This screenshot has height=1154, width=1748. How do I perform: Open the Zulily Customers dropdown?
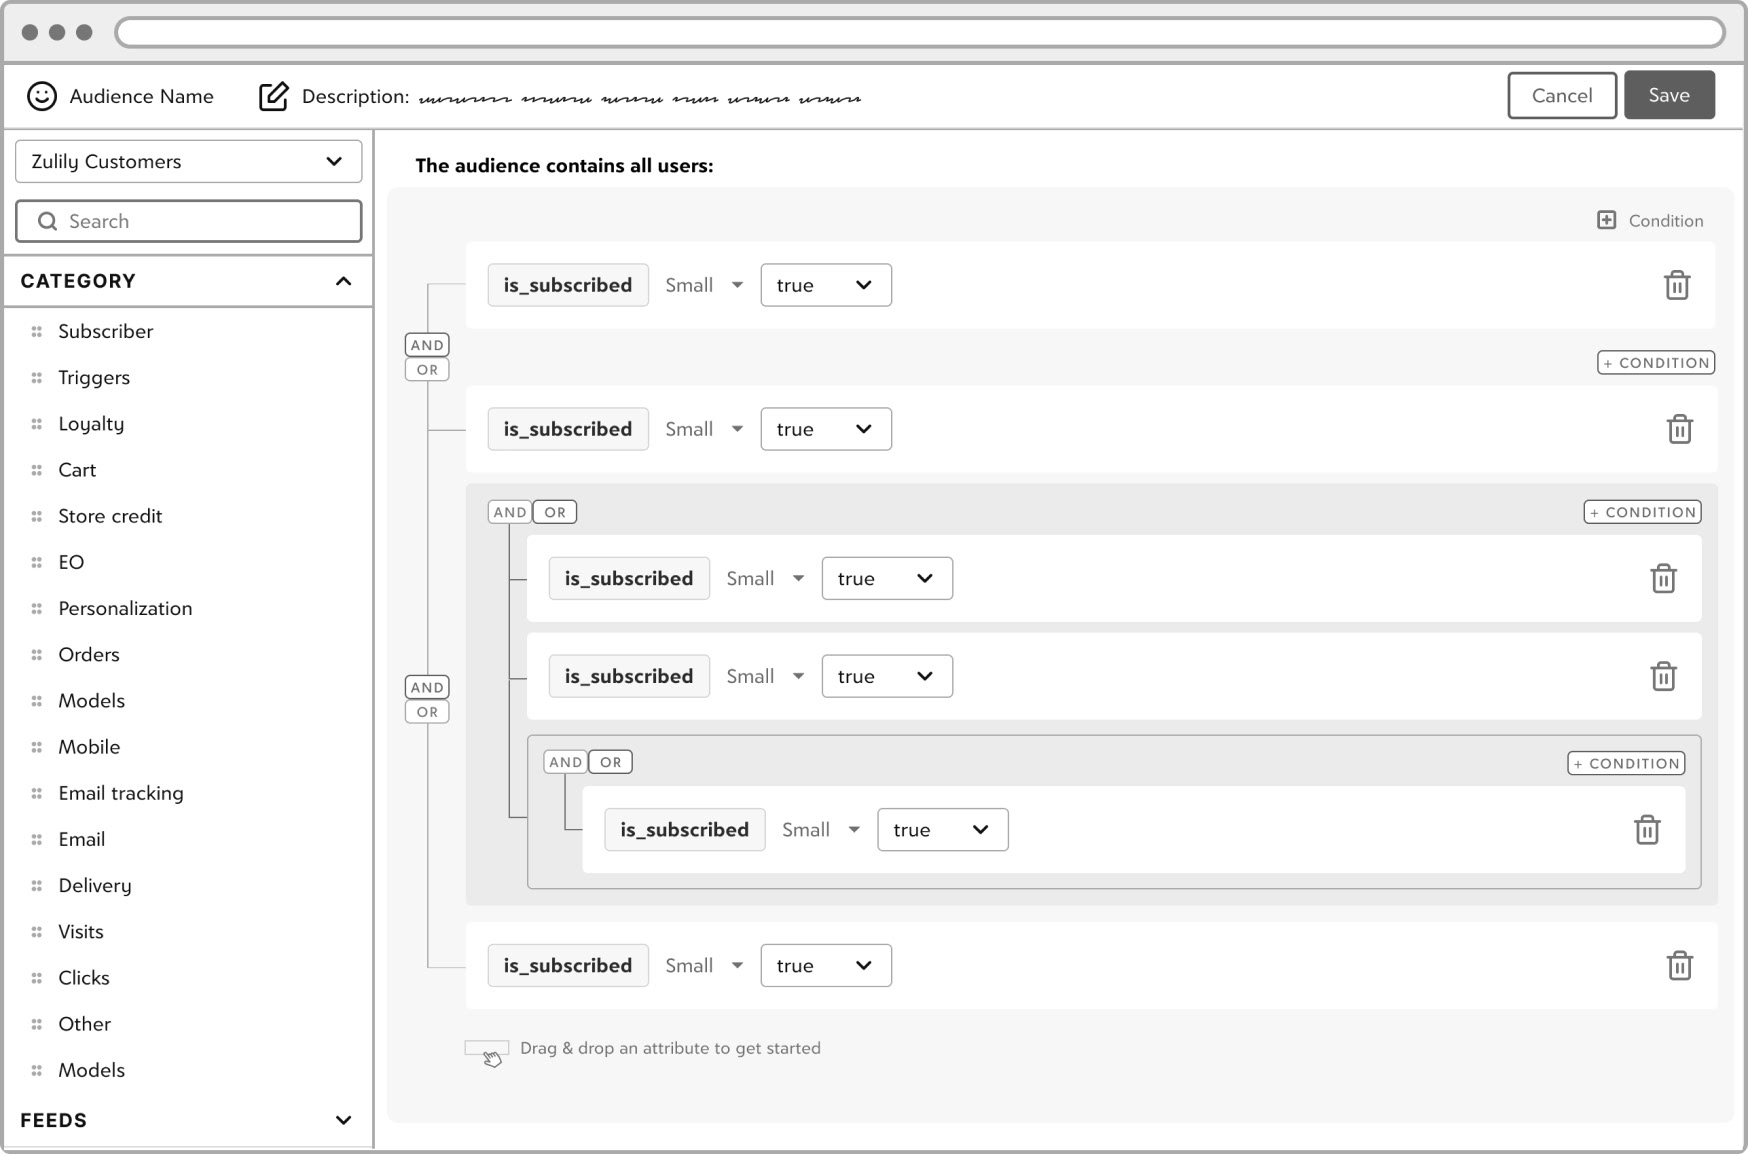click(189, 161)
